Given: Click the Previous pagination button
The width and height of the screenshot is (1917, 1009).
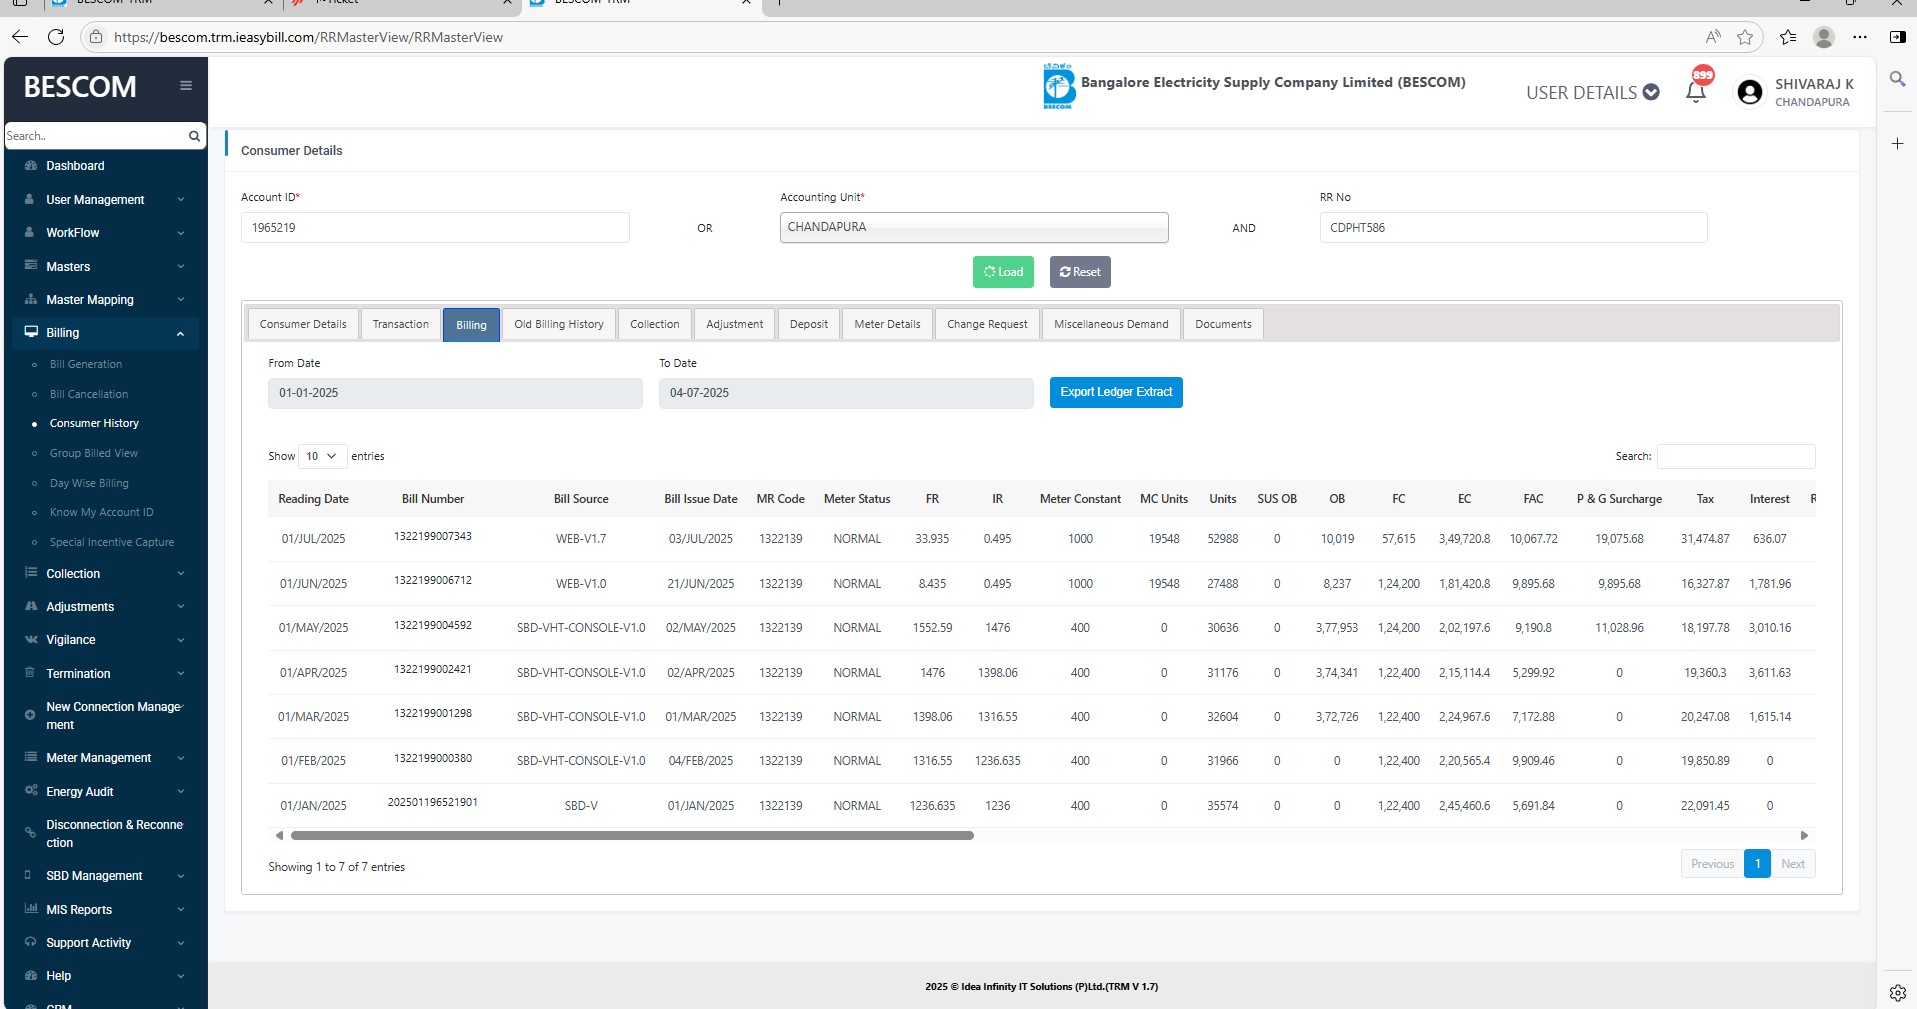Looking at the screenshot, I should tap(1712, 864).
